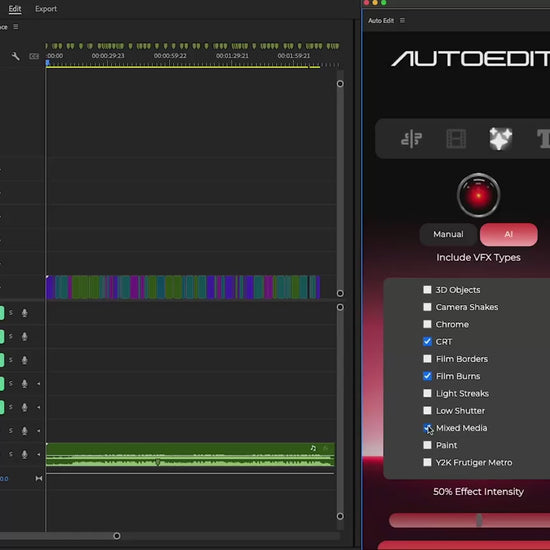Image resolution: width=550 pixels, height=550 pixels.
Task: Select the sparkles VFX icon in AutoEdit toolbar
Action: 501,139
